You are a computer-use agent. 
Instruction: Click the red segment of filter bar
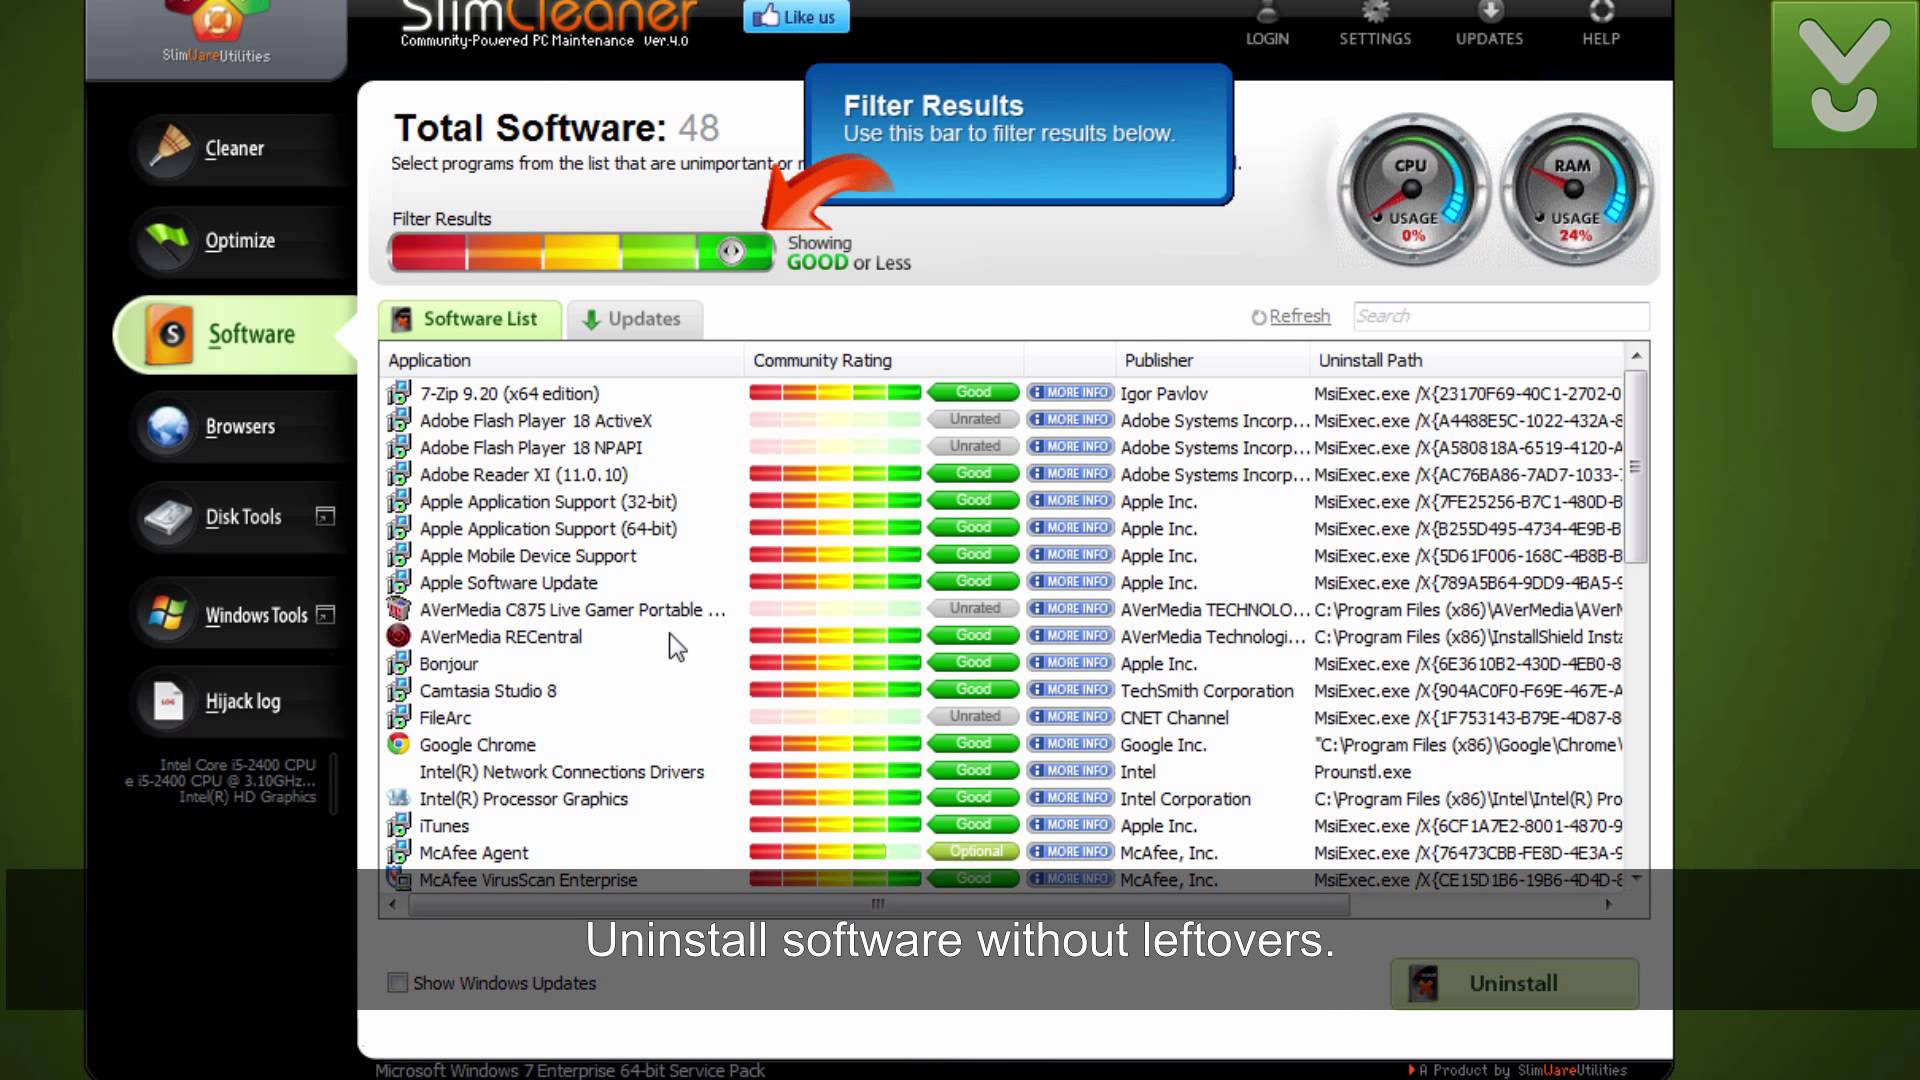pos(428,252)
